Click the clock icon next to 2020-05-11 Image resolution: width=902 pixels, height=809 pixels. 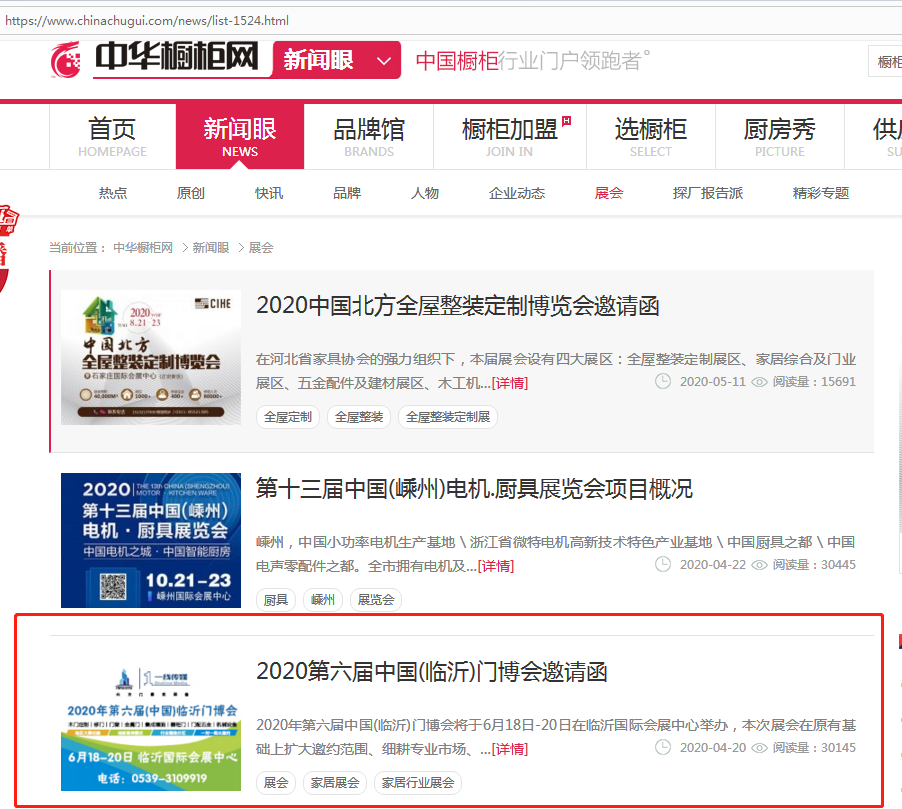point(663,381)
